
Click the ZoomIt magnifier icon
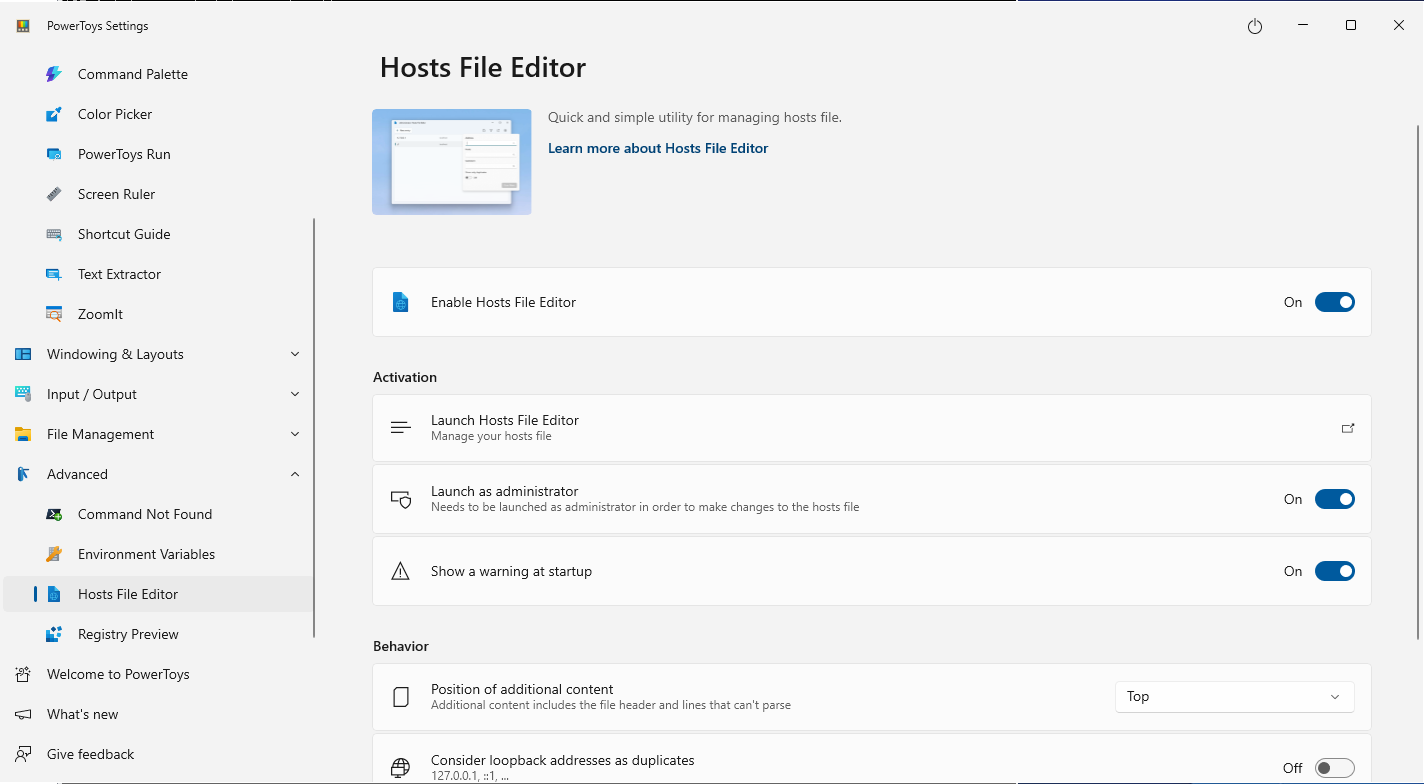[x=54, y=314]
